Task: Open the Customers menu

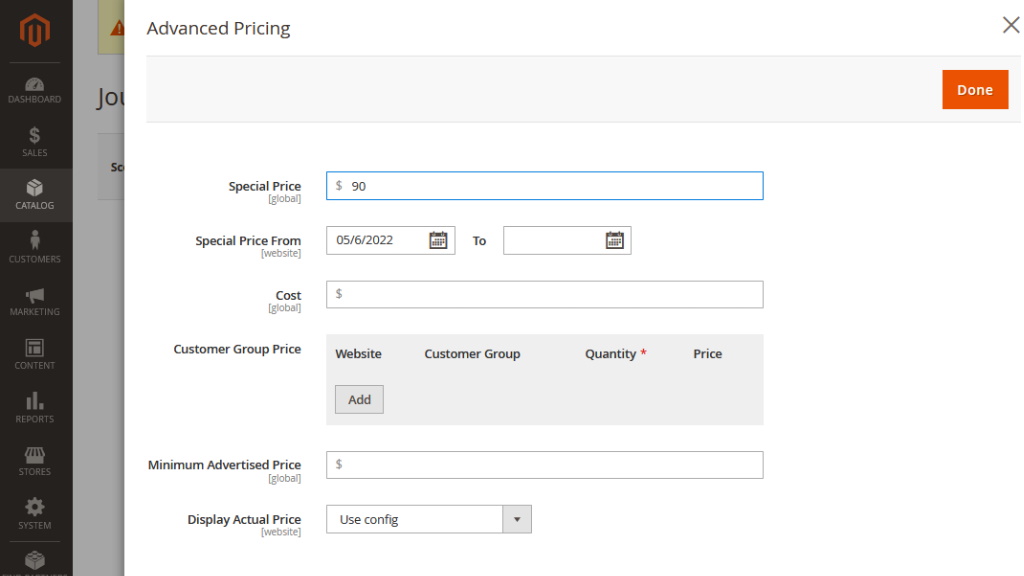Action: click(x=35, y=248)
